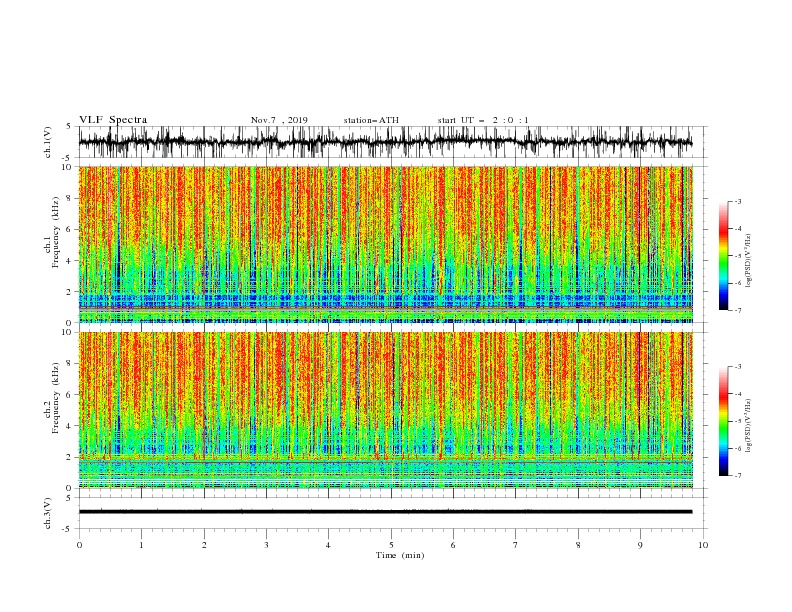This screenshot has width=792, height=612.
Task: Click the '-3' value on upper colorbar
Action: [737, 201]
